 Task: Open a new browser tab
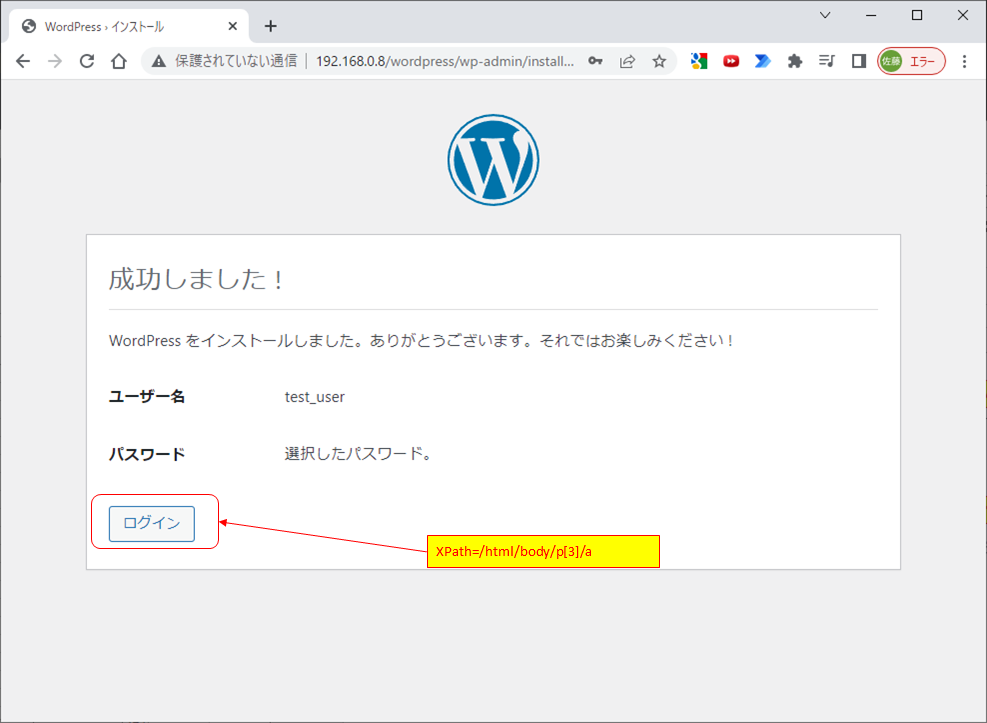click(271, 26)
